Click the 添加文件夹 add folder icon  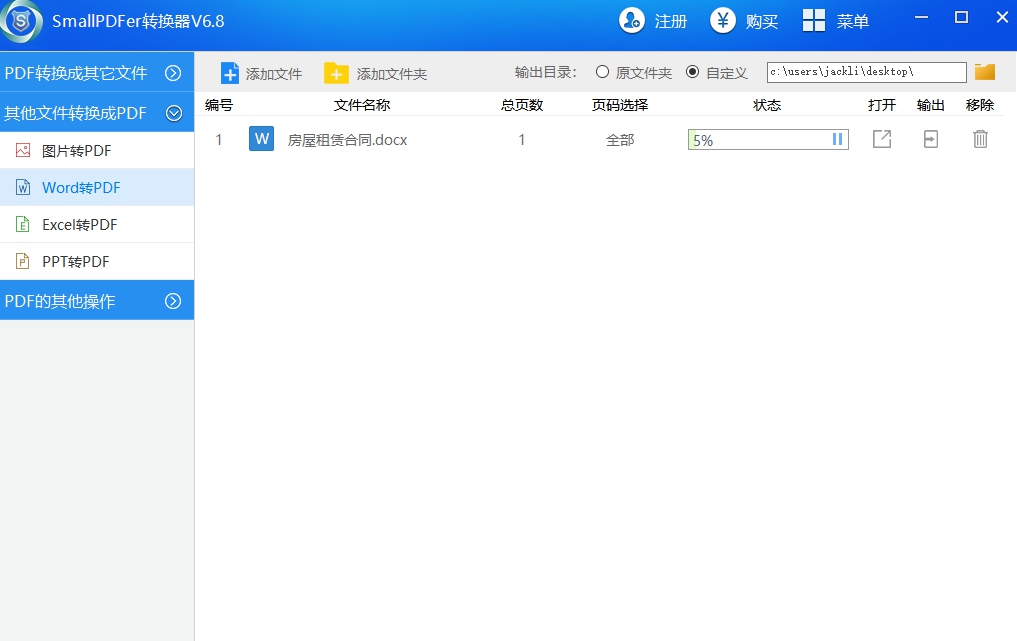[x=334, y=72]
